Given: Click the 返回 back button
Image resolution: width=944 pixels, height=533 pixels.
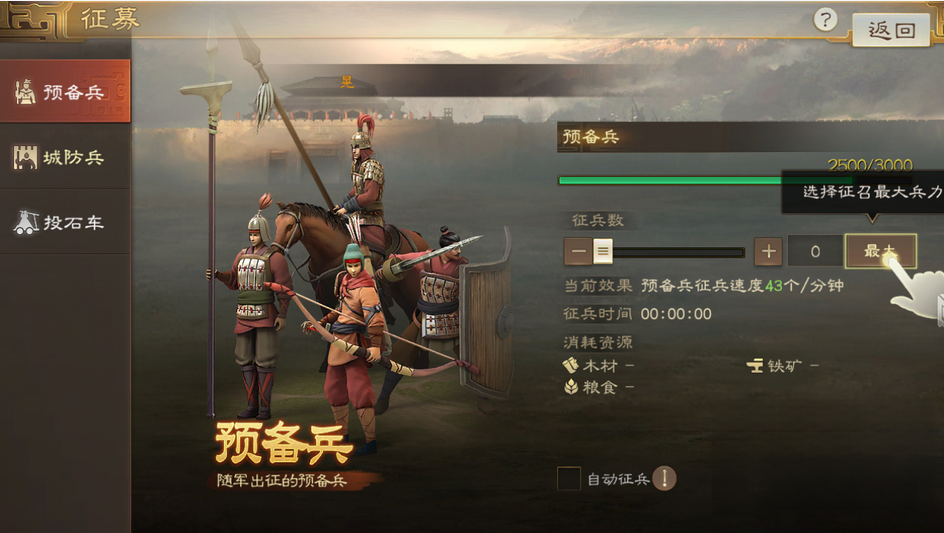Looking at the screenshot, I should click(x=891, y=30).
